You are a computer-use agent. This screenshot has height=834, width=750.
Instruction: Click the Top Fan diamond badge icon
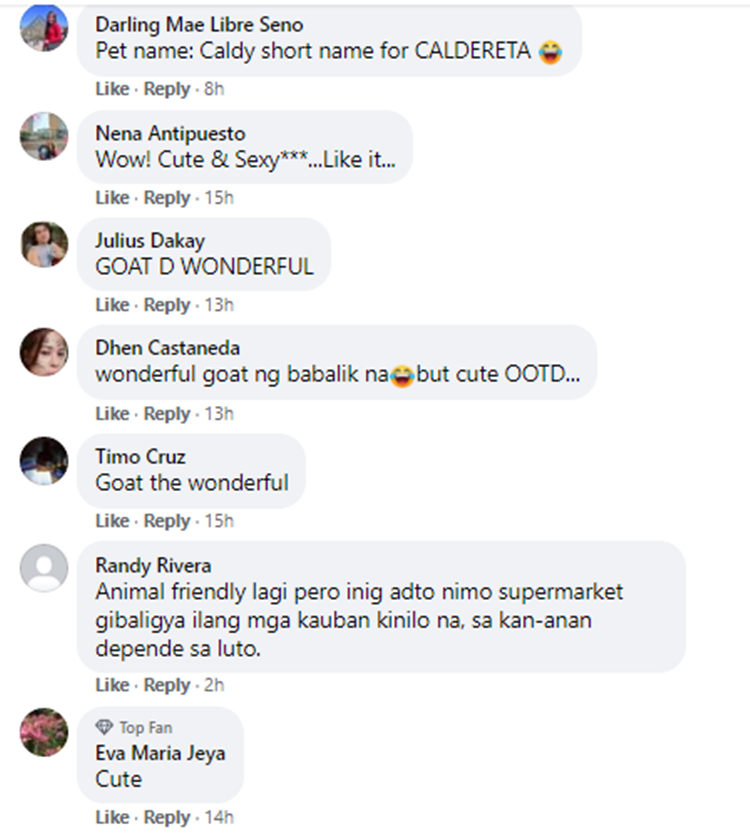(x=104, y=727)
